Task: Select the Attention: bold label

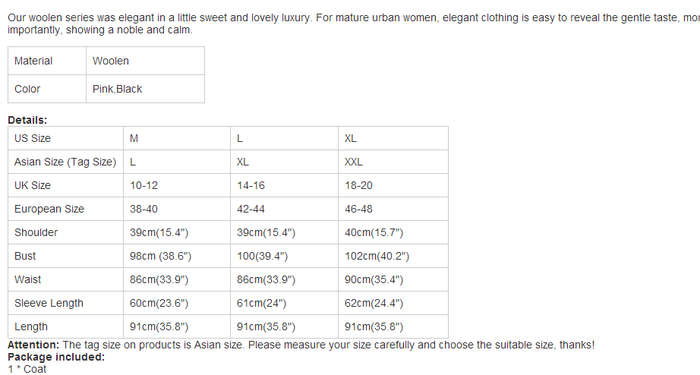Action: coord(33,345)
